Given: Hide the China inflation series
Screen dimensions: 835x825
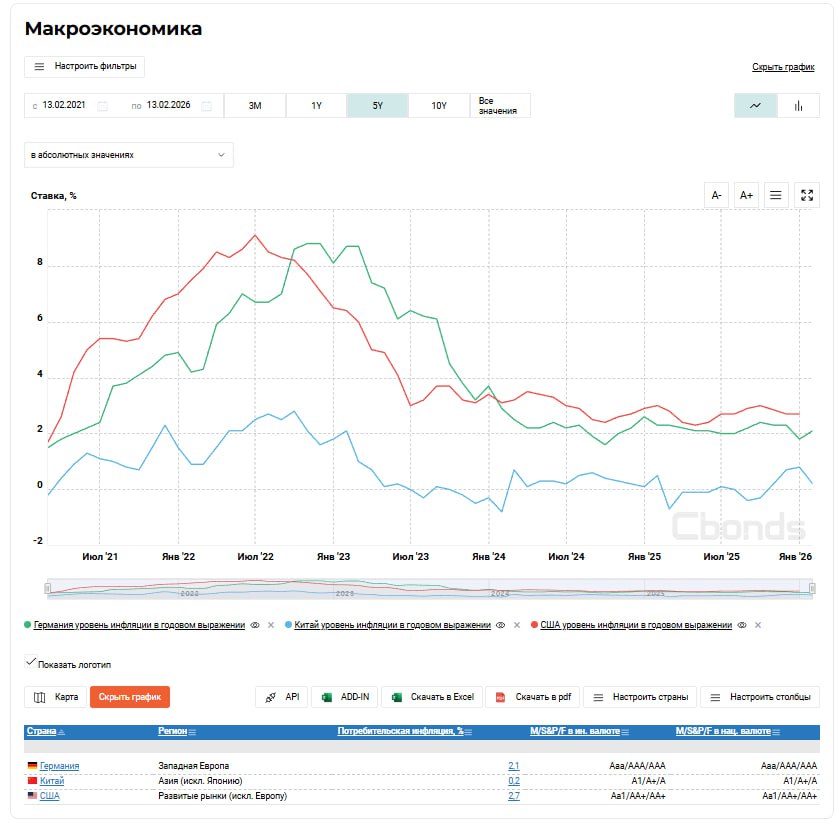Looking at the screenshot, I should 501,625.
